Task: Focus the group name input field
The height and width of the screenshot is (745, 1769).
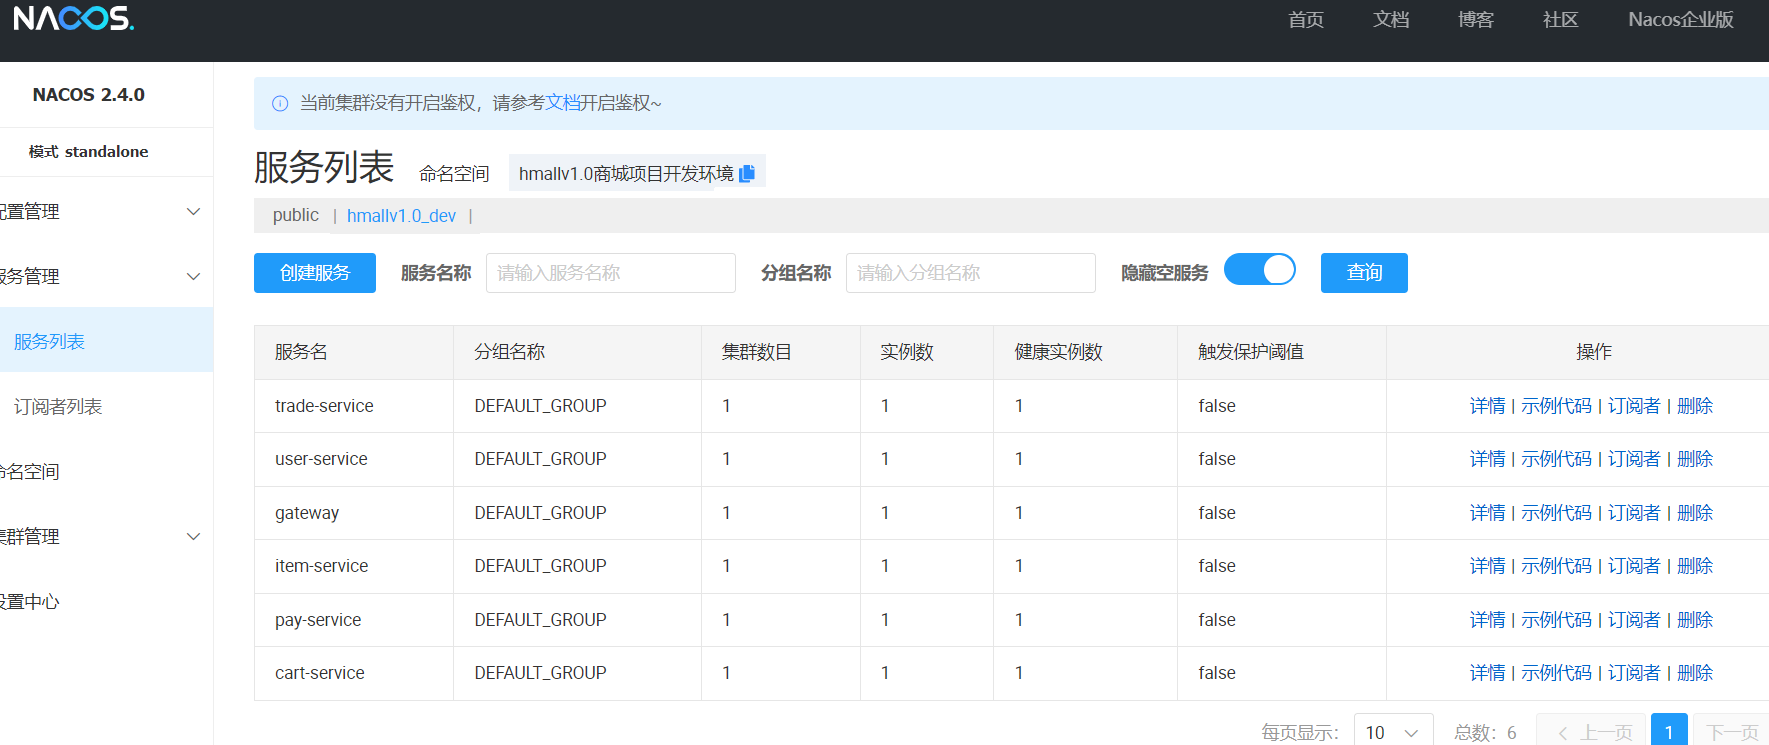Action: [x=971, y=273]
